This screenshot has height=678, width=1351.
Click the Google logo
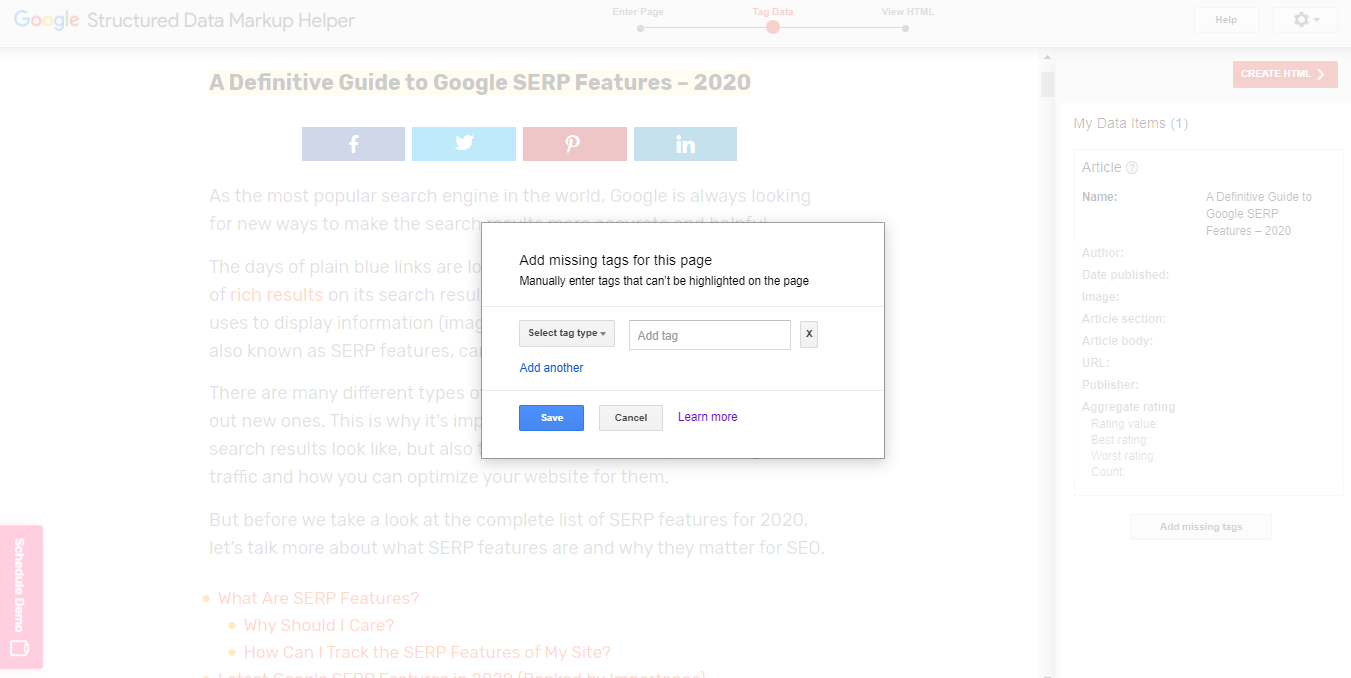(x=46, y=20)
